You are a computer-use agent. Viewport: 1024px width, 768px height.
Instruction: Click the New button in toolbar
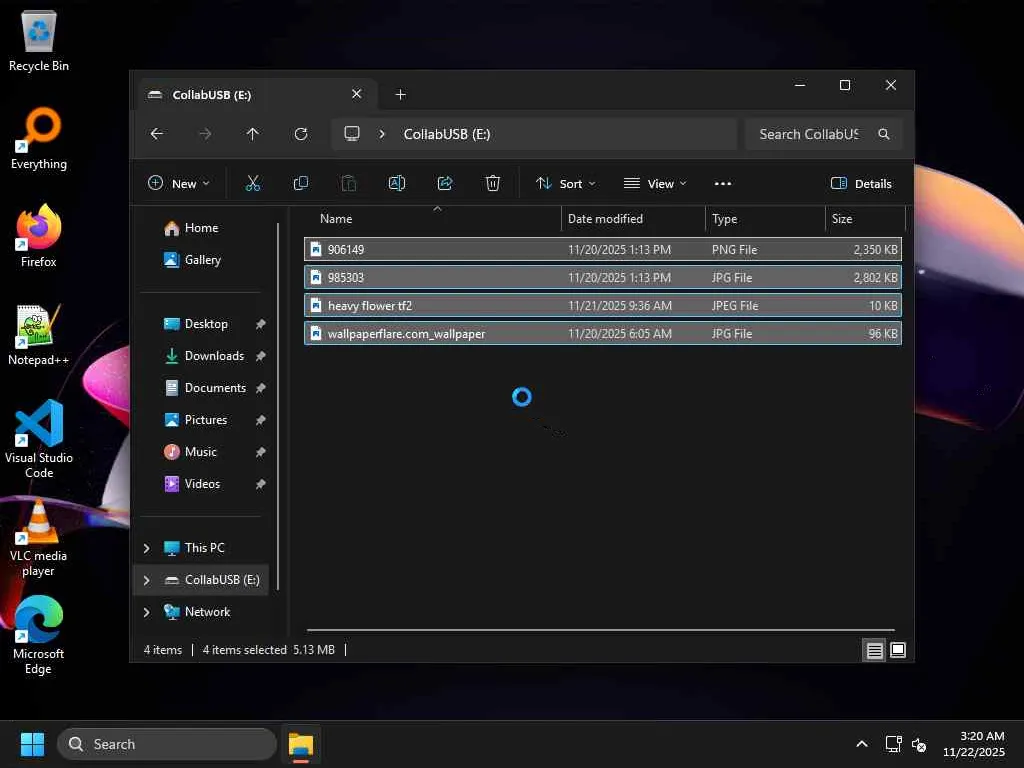[179, 183]
